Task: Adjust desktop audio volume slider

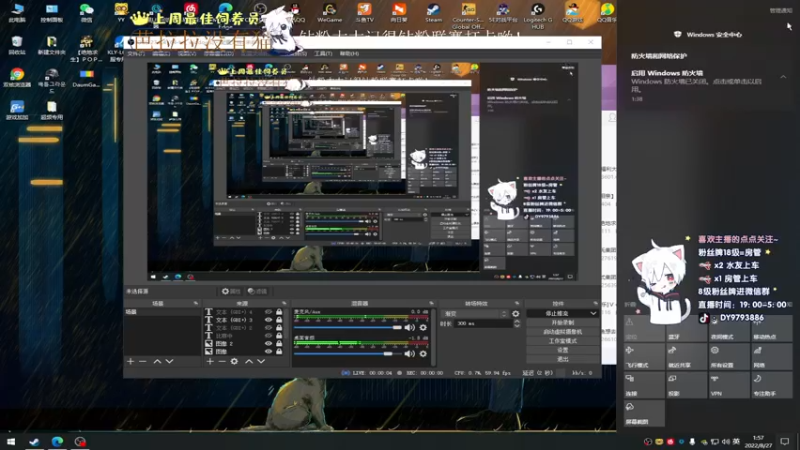Action: point(348,354)
